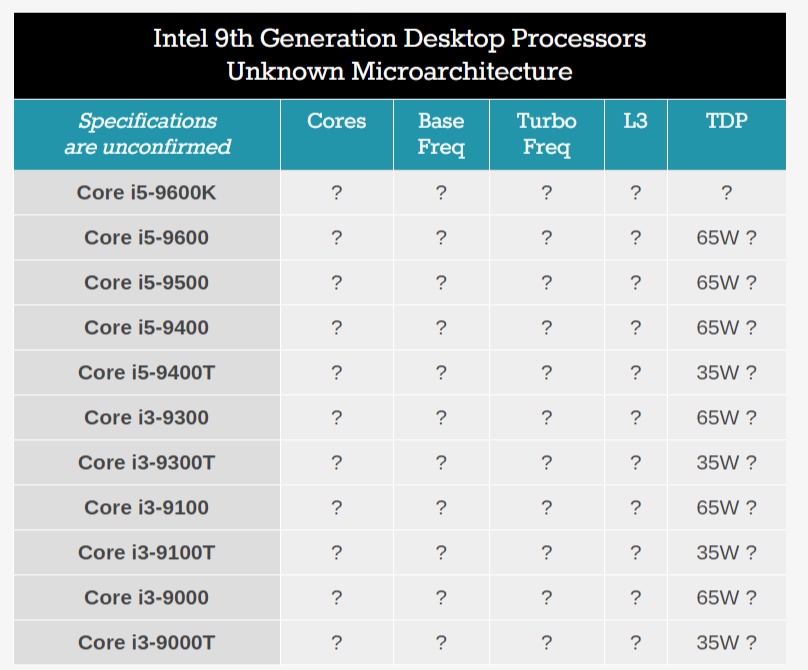The height and width of the screenshot is (670, 808).
Task: Click the title "Intel 9th Generation Desktop Processors"
Action: (x=399, y=39)
